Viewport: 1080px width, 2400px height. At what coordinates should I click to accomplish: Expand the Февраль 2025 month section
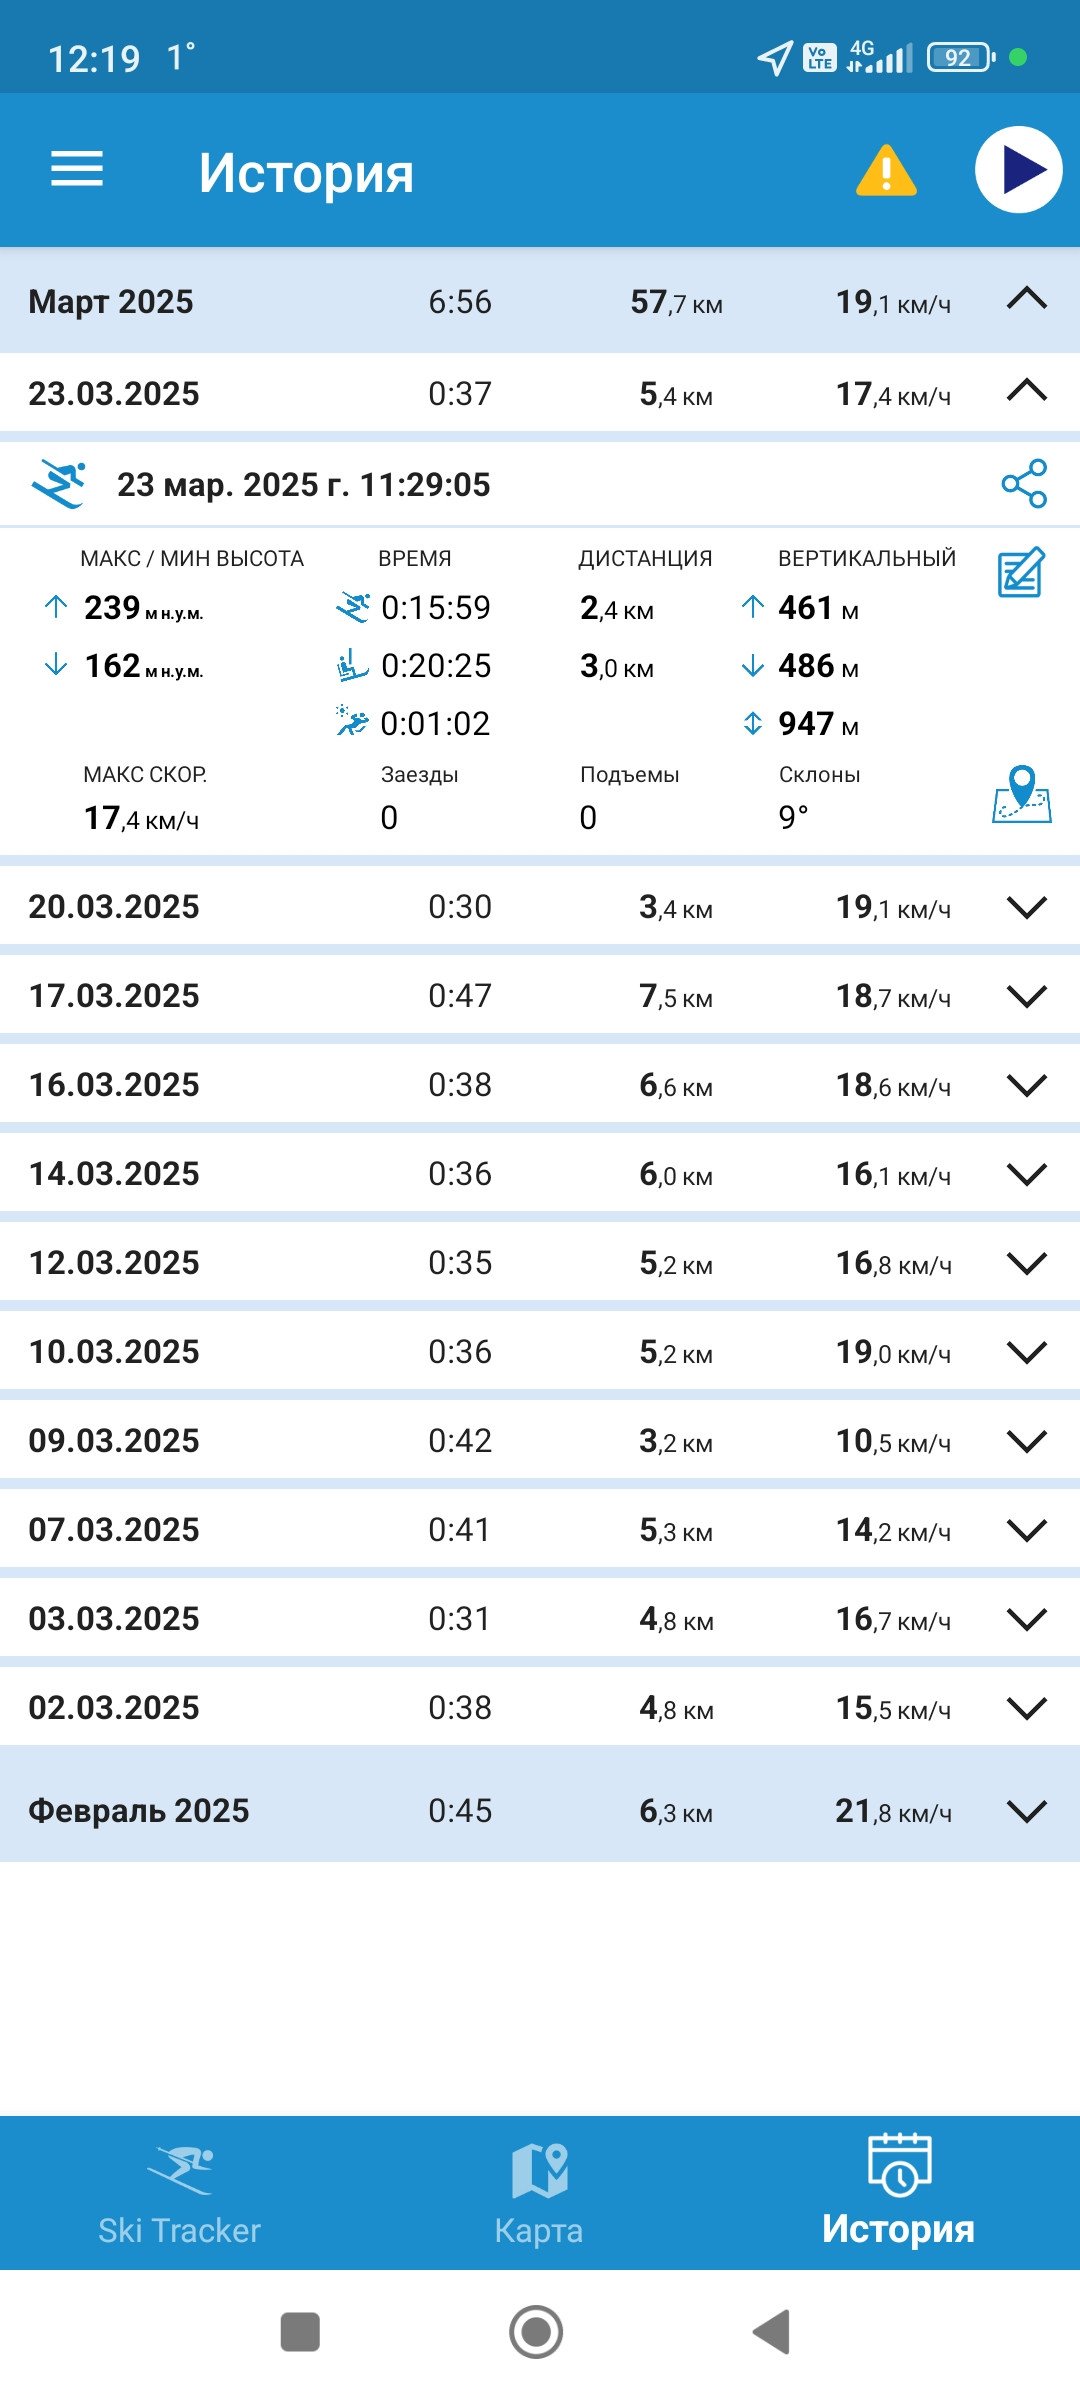pyautogui.click(x=1027, y=1810)
